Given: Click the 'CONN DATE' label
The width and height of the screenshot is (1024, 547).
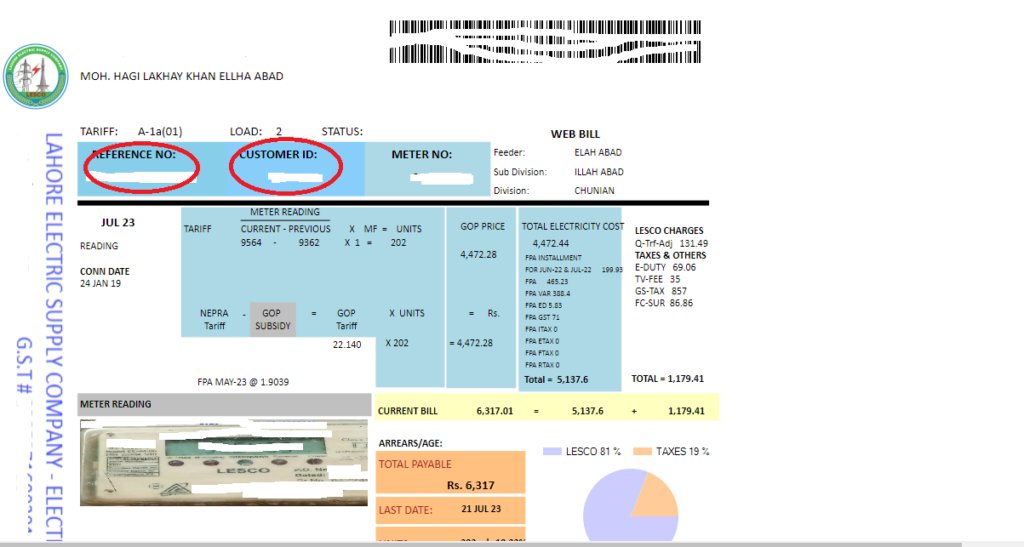Looking at the screenshot, I should click(104, 272).
